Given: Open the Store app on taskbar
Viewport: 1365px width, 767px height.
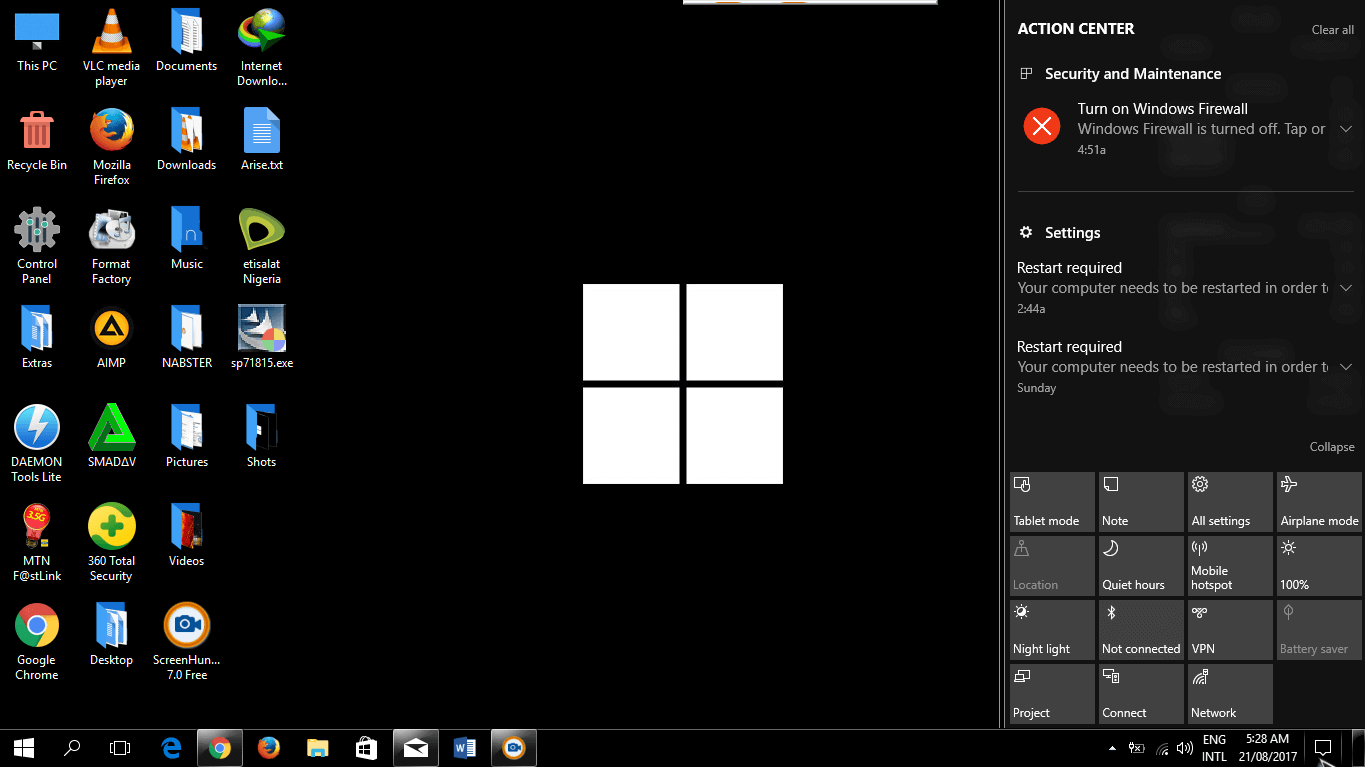Looking at the screenshot, I should (x=366, y=748).
